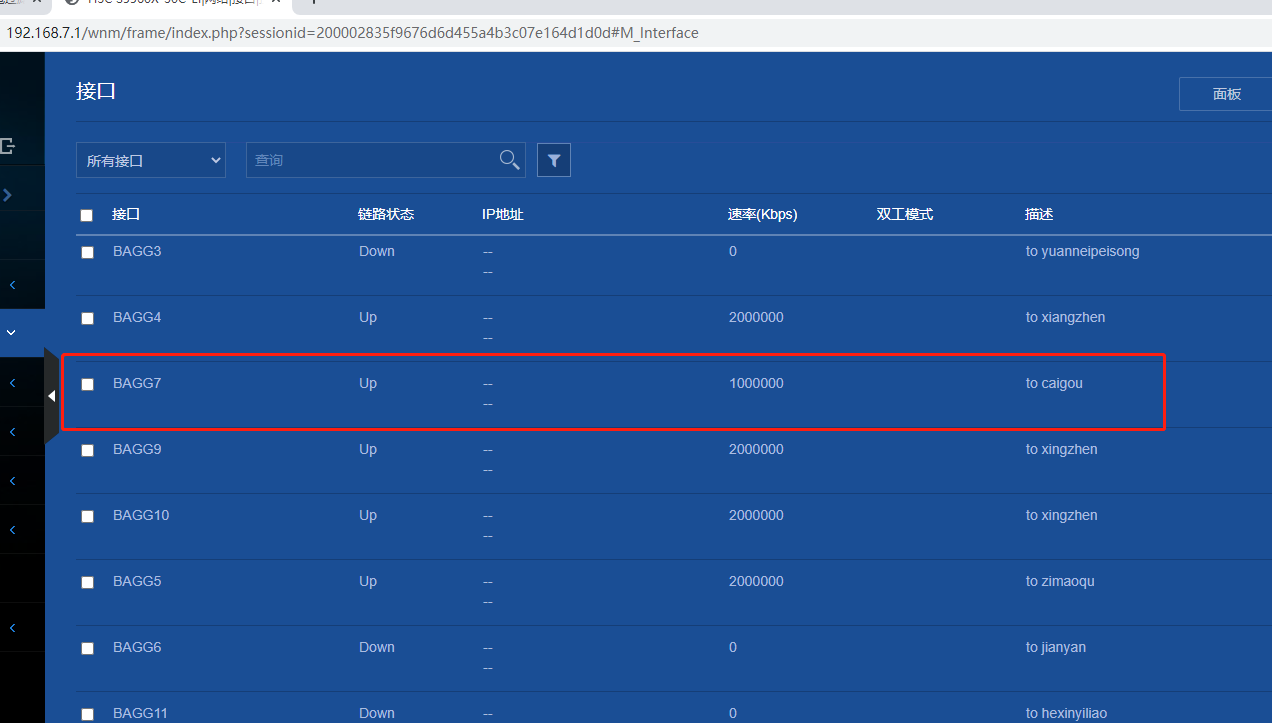The height and width of the screenshot is (723, 1272).
Task: Check the BAGG11 row checkbox
Action: tap(87, 714)
